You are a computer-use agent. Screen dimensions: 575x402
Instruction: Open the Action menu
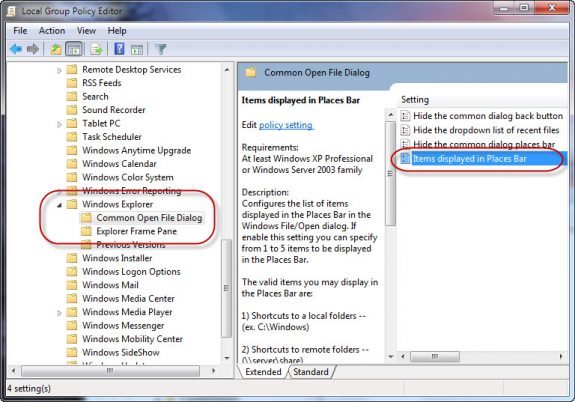(x=52, y=31)
